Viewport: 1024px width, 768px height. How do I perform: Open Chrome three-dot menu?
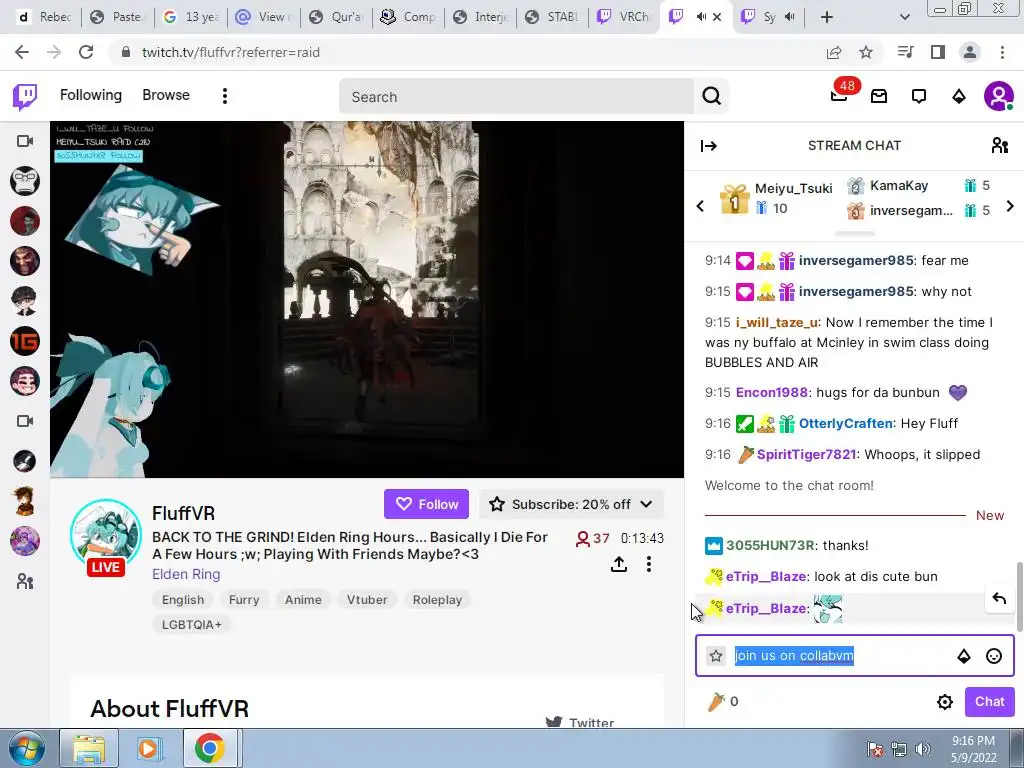[x=1002, y=52]
